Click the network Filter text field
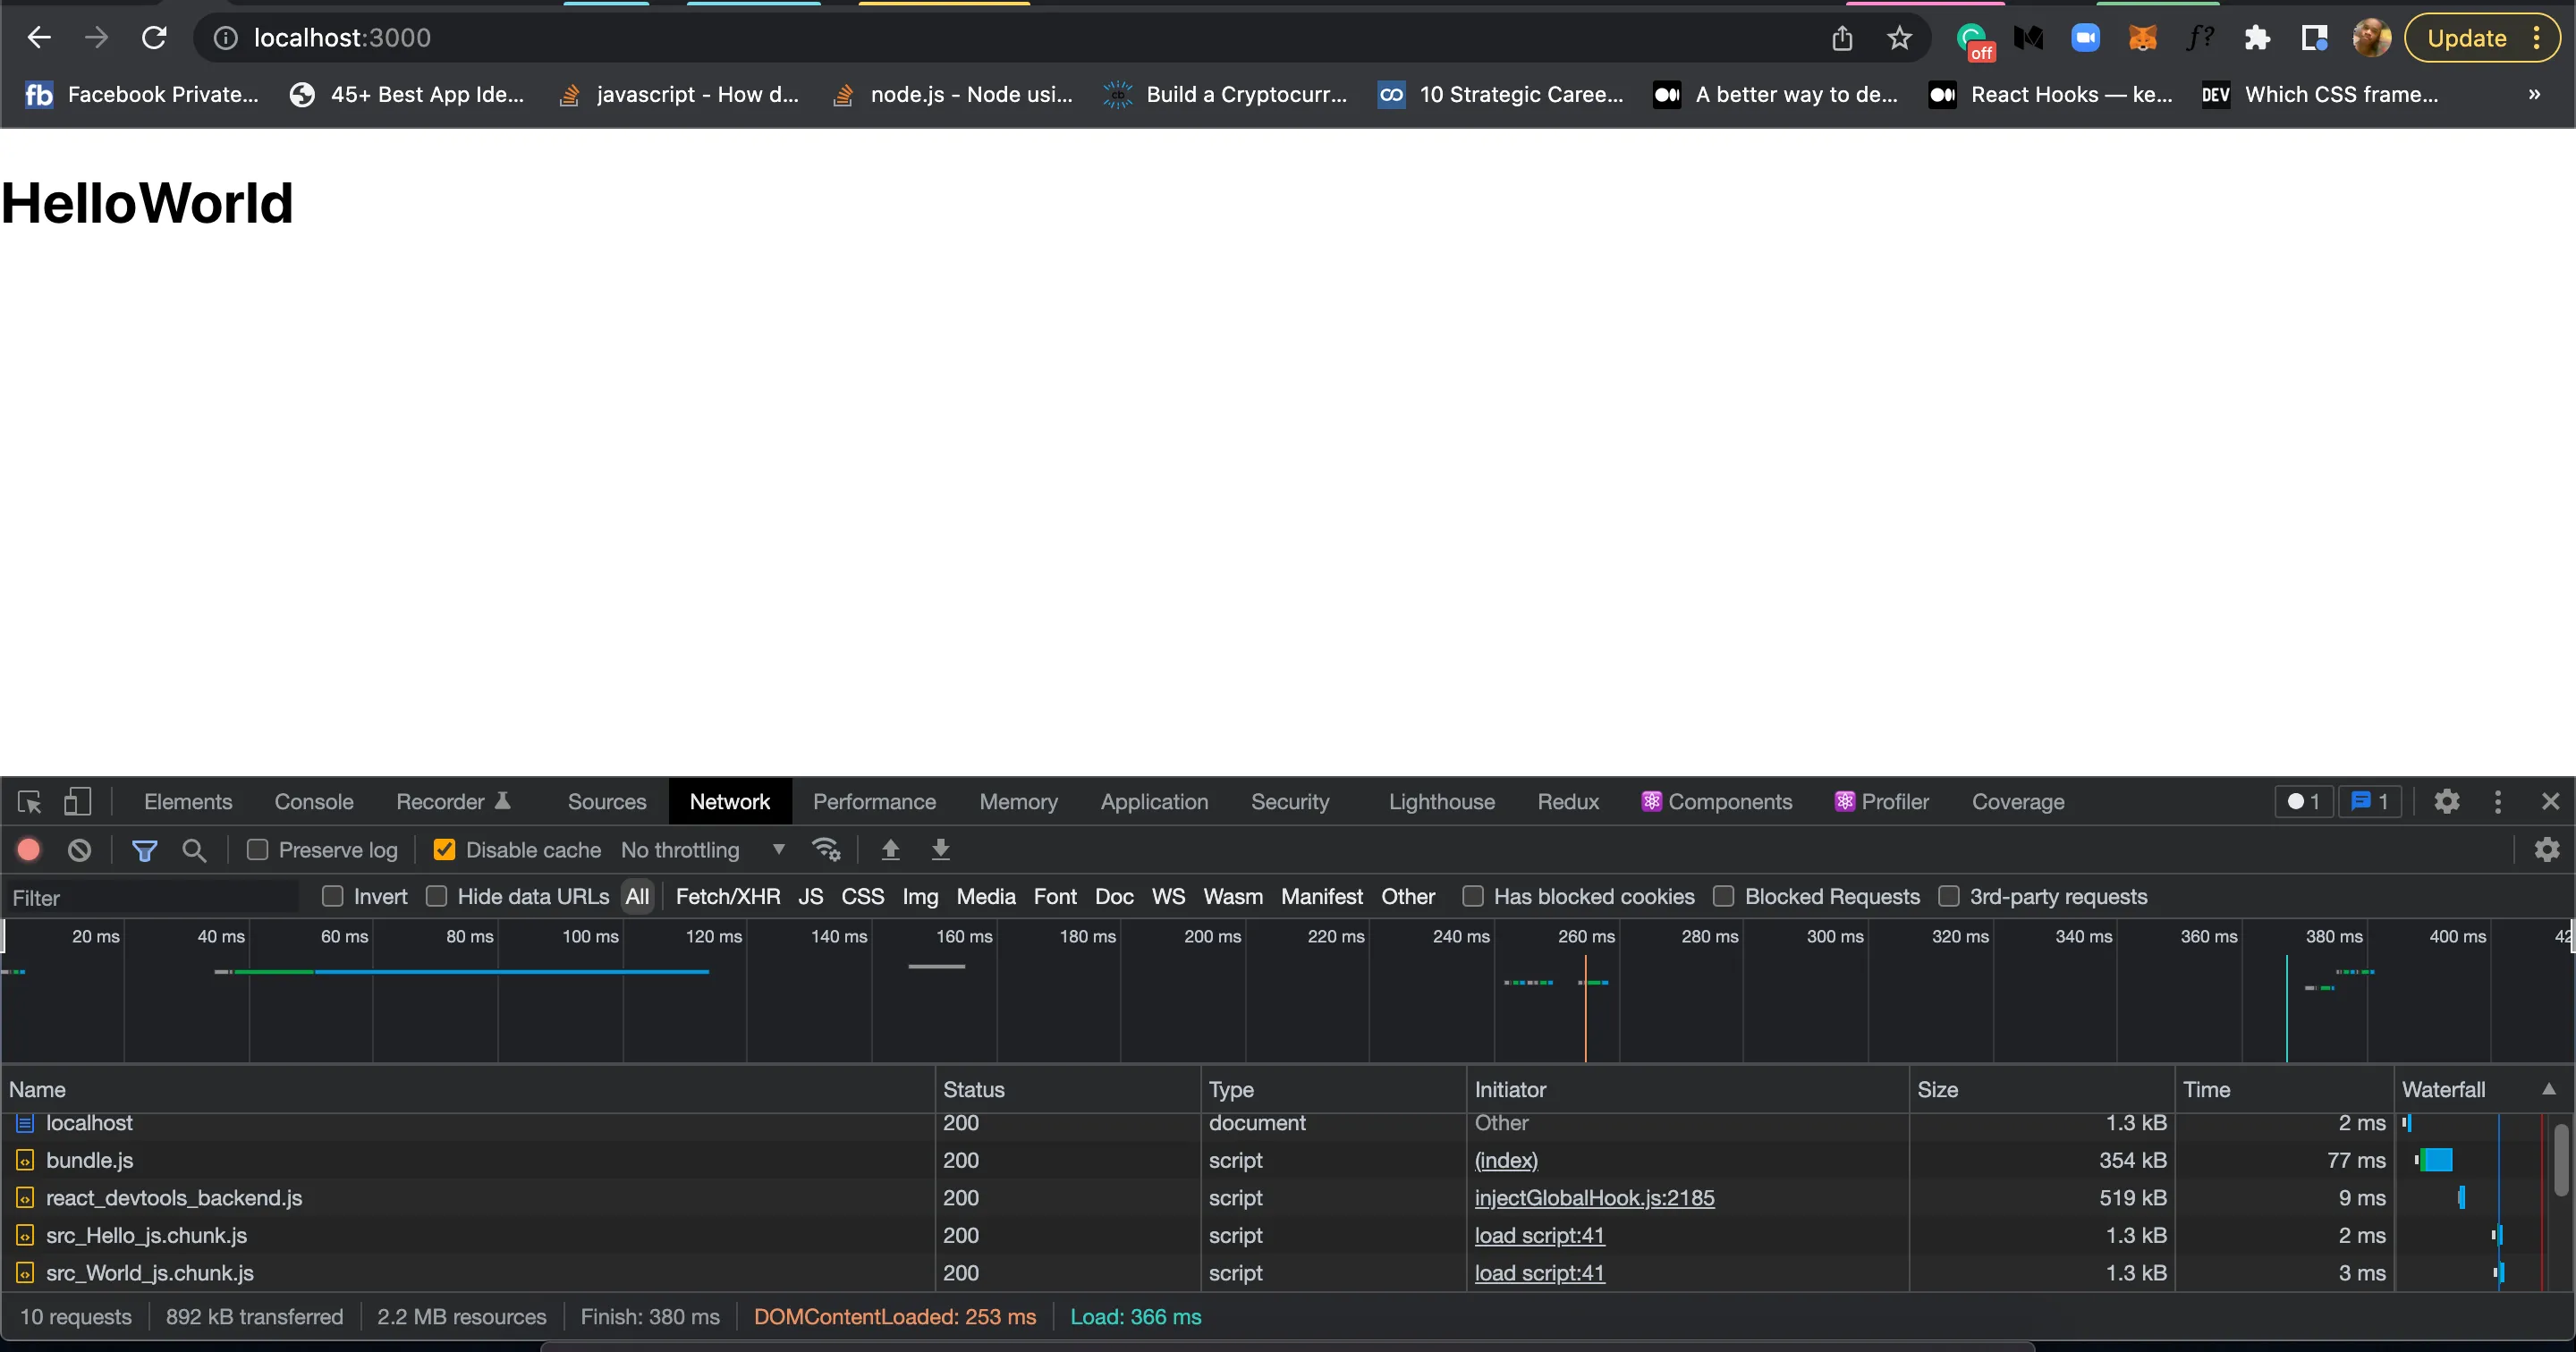Image resolution: width=2576 pixels, height=1352 pixels. (x=150, y=898)
